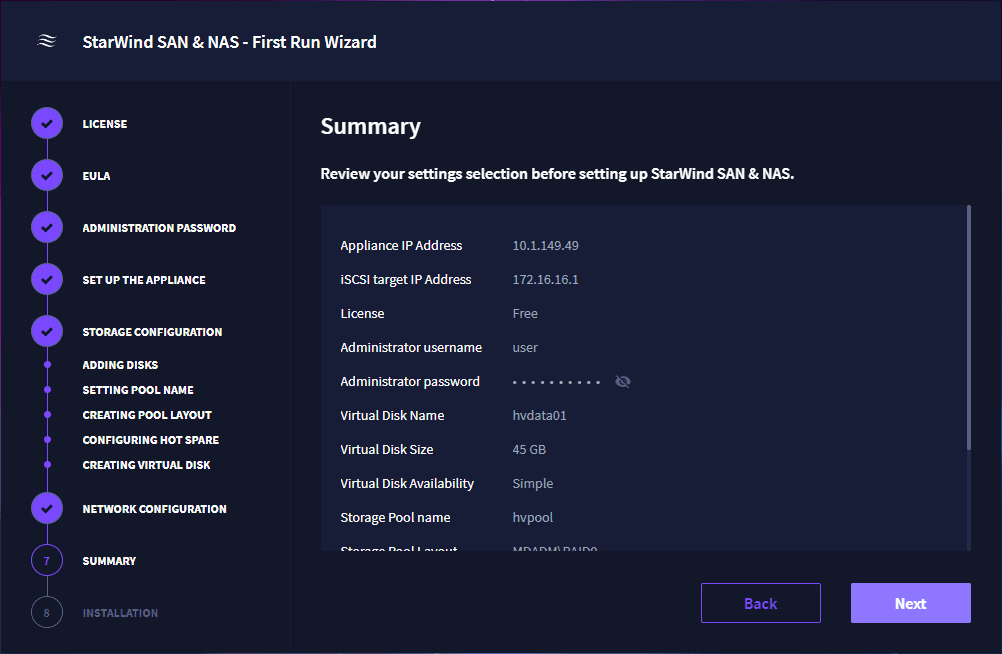Image resolution: width=1002 pixels, height=654 pixels.
Task: Open the Storage Configuration step
Action: 152,332
